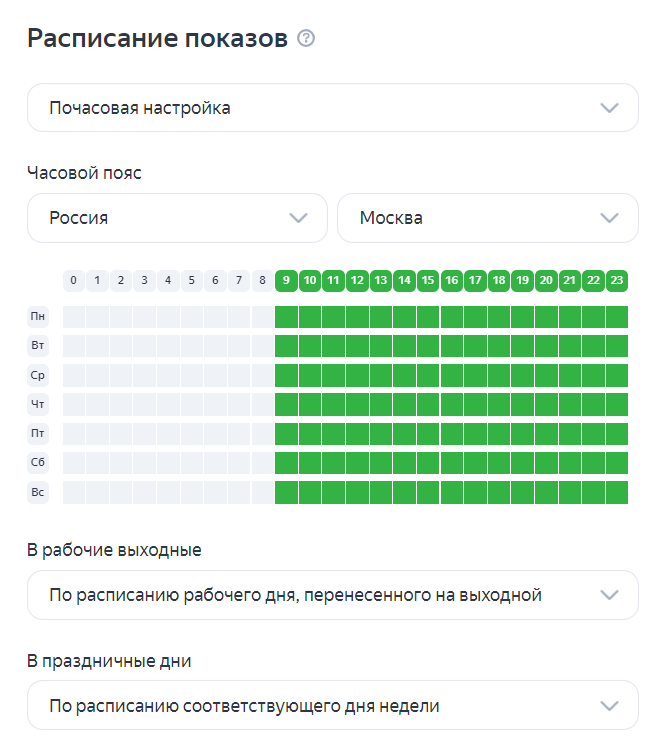The width and height of the screenshot is (671, 755).
Task: Open the Россия country dropdown
Action: [177, 218]
